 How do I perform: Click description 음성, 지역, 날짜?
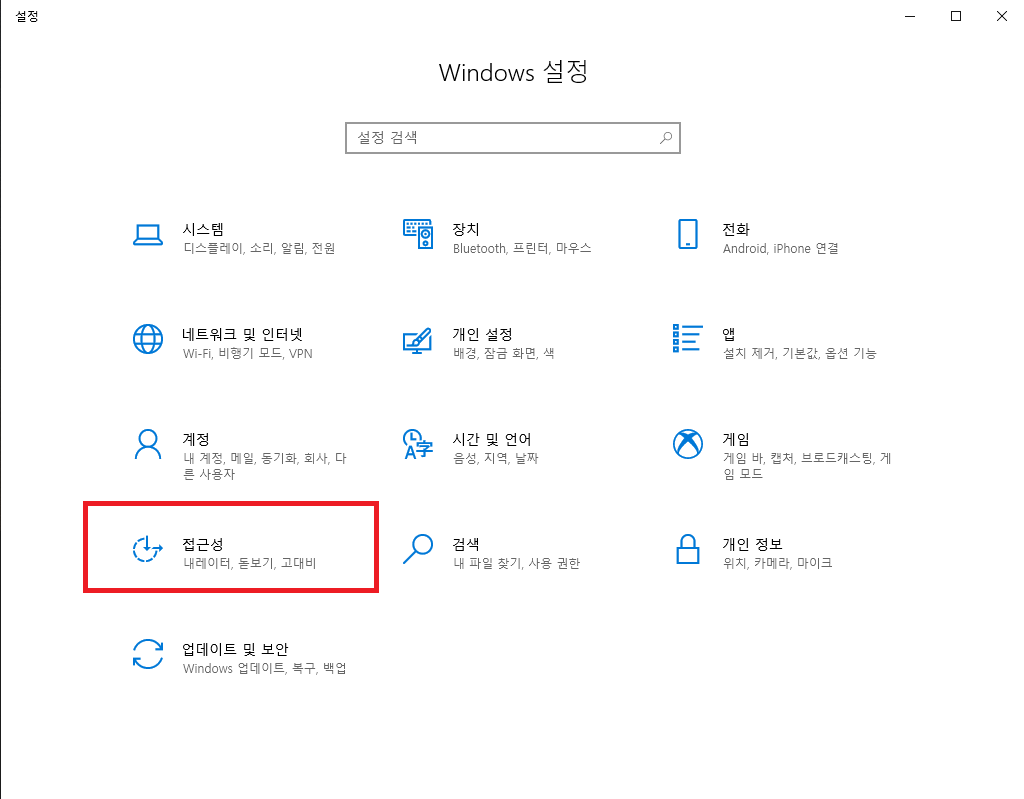(x=496, y=459)
